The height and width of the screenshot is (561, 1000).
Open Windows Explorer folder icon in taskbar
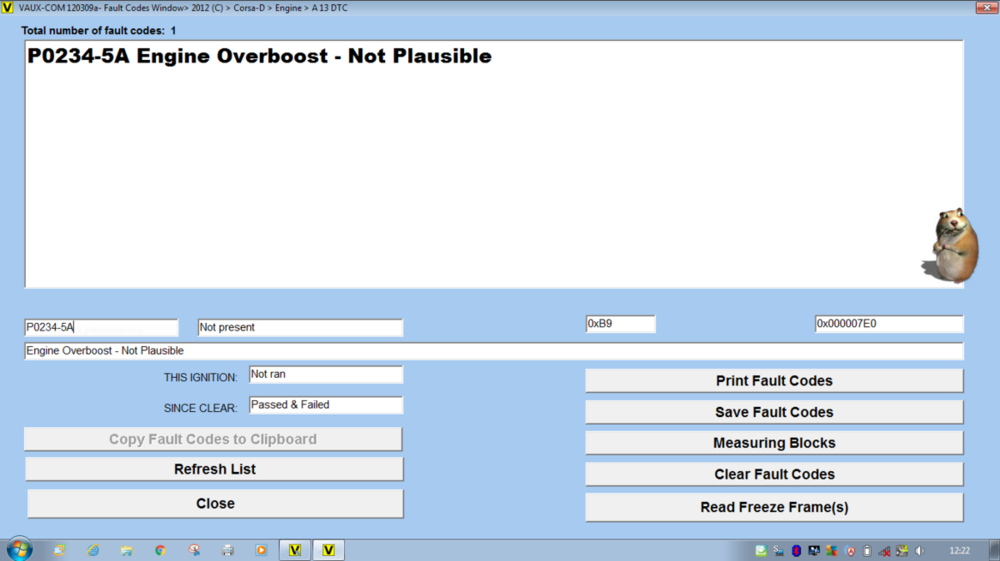click(x=127, y=550)
